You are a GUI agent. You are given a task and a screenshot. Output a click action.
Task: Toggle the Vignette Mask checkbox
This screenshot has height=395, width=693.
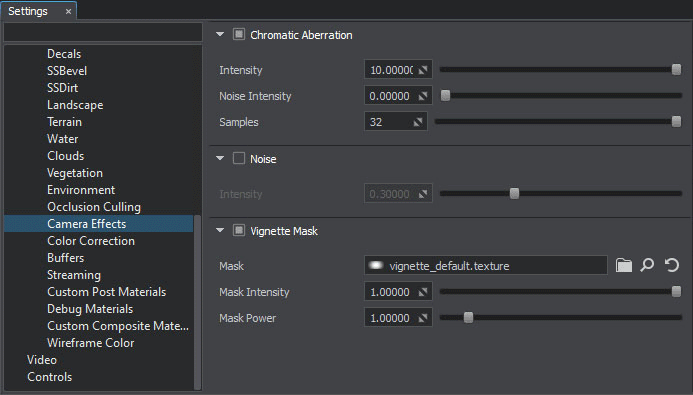coord(239,230)
